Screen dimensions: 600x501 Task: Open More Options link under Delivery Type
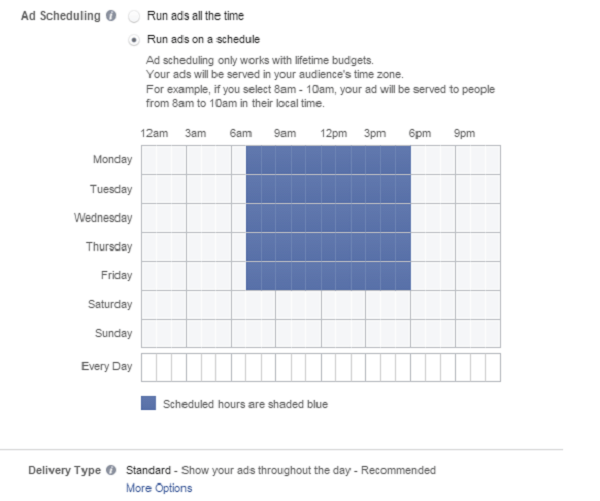[x=159, y=488]
